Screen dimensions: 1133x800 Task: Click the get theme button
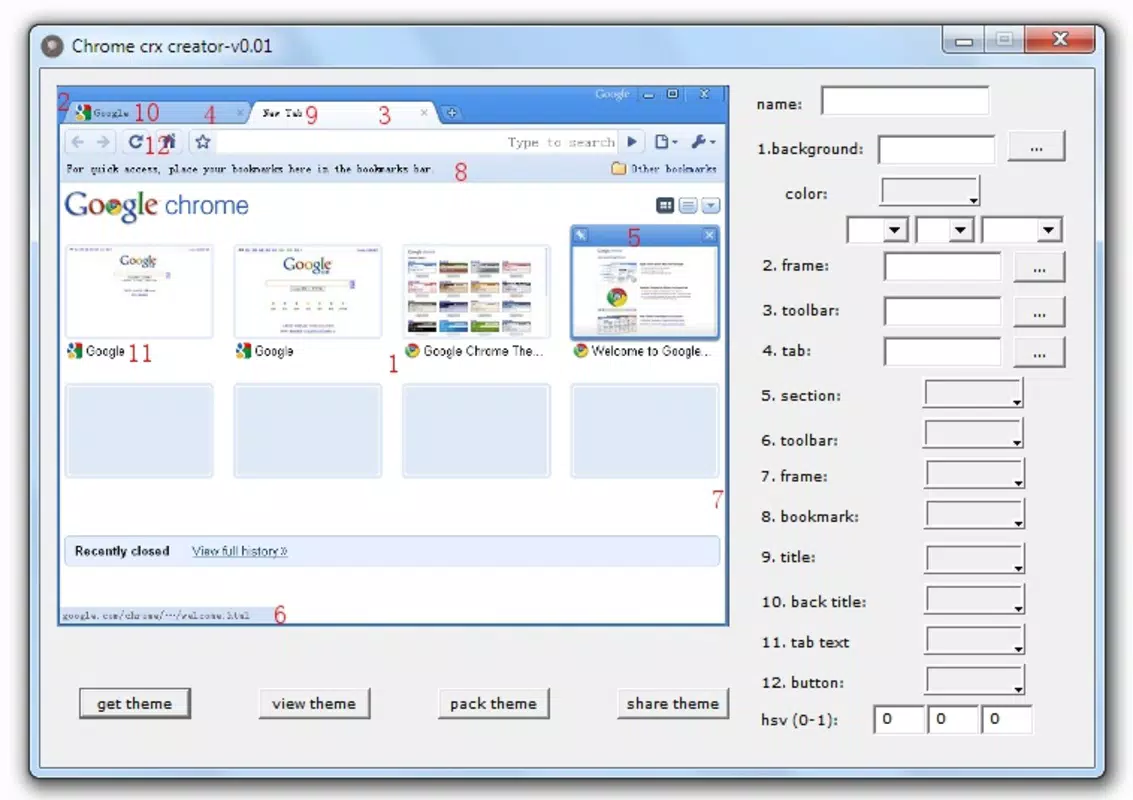pos(134,703)
